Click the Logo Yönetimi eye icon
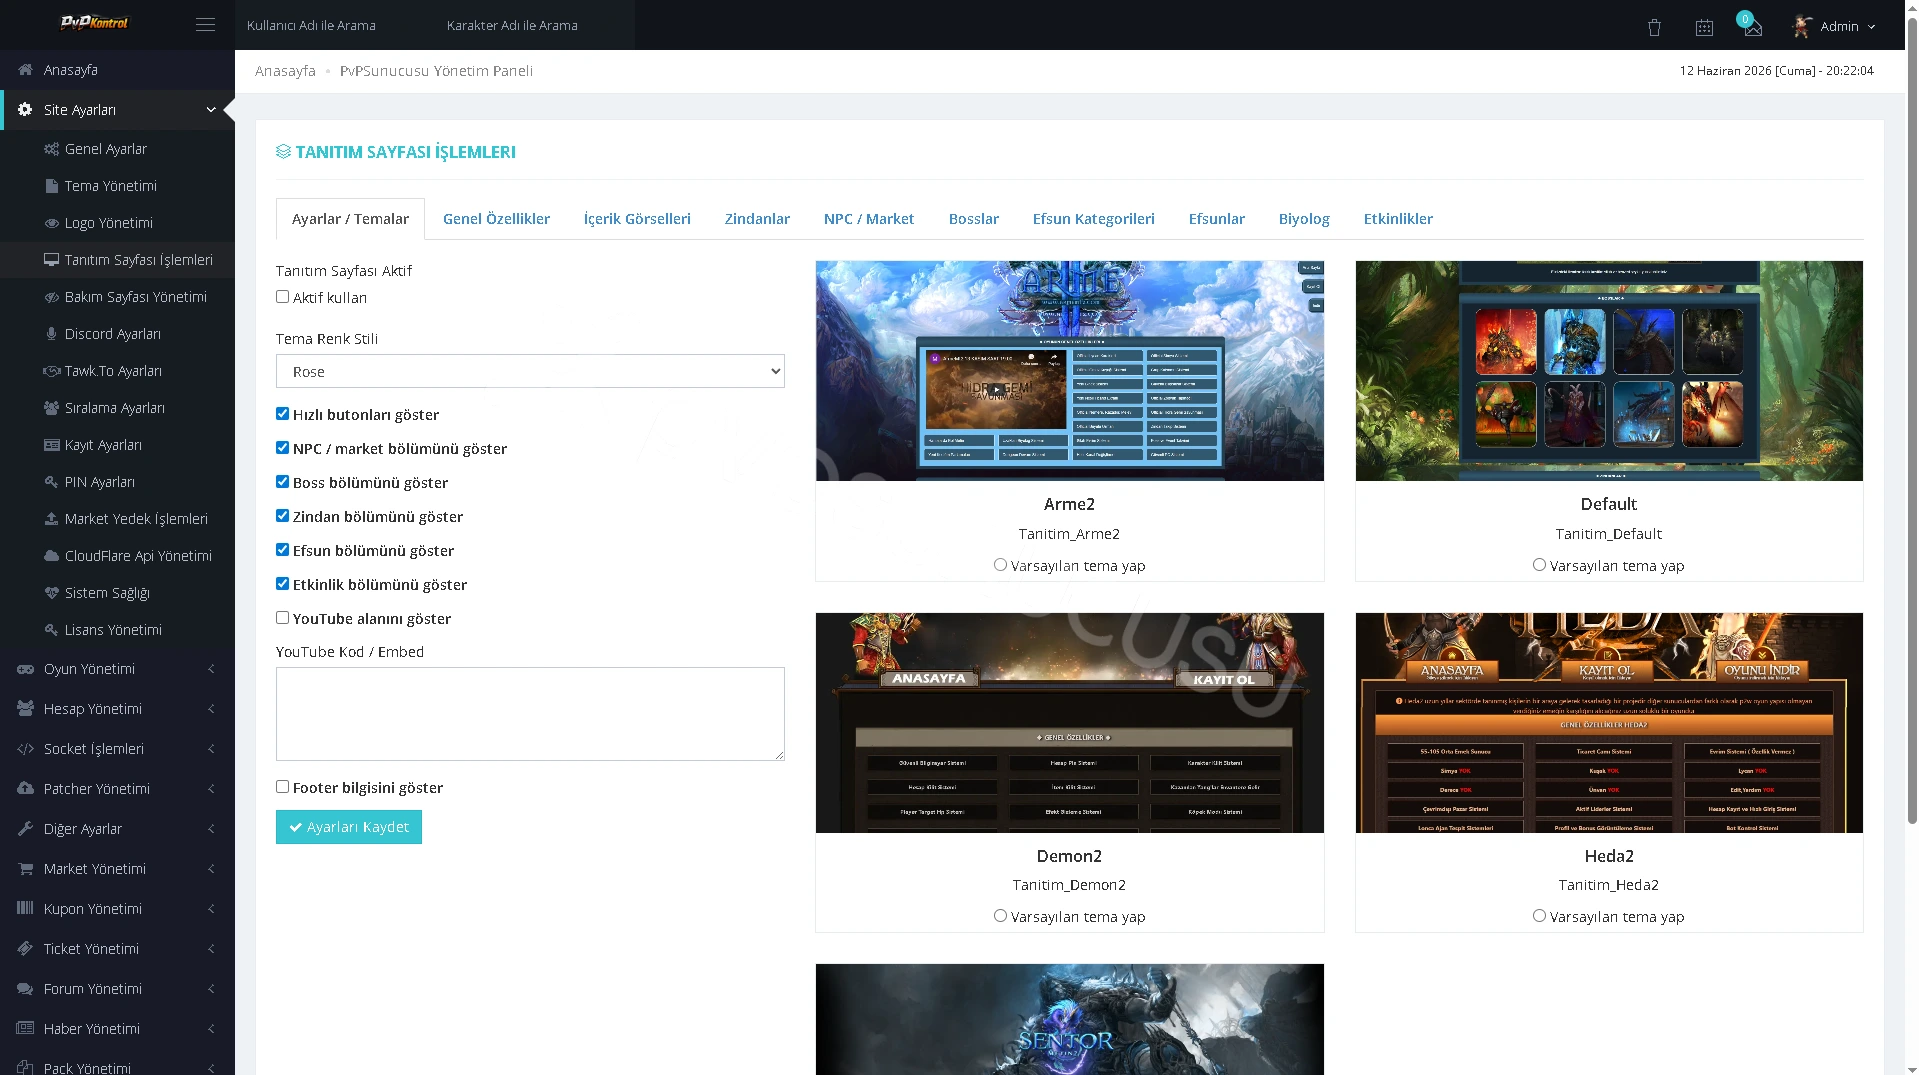 pos(52,223)
